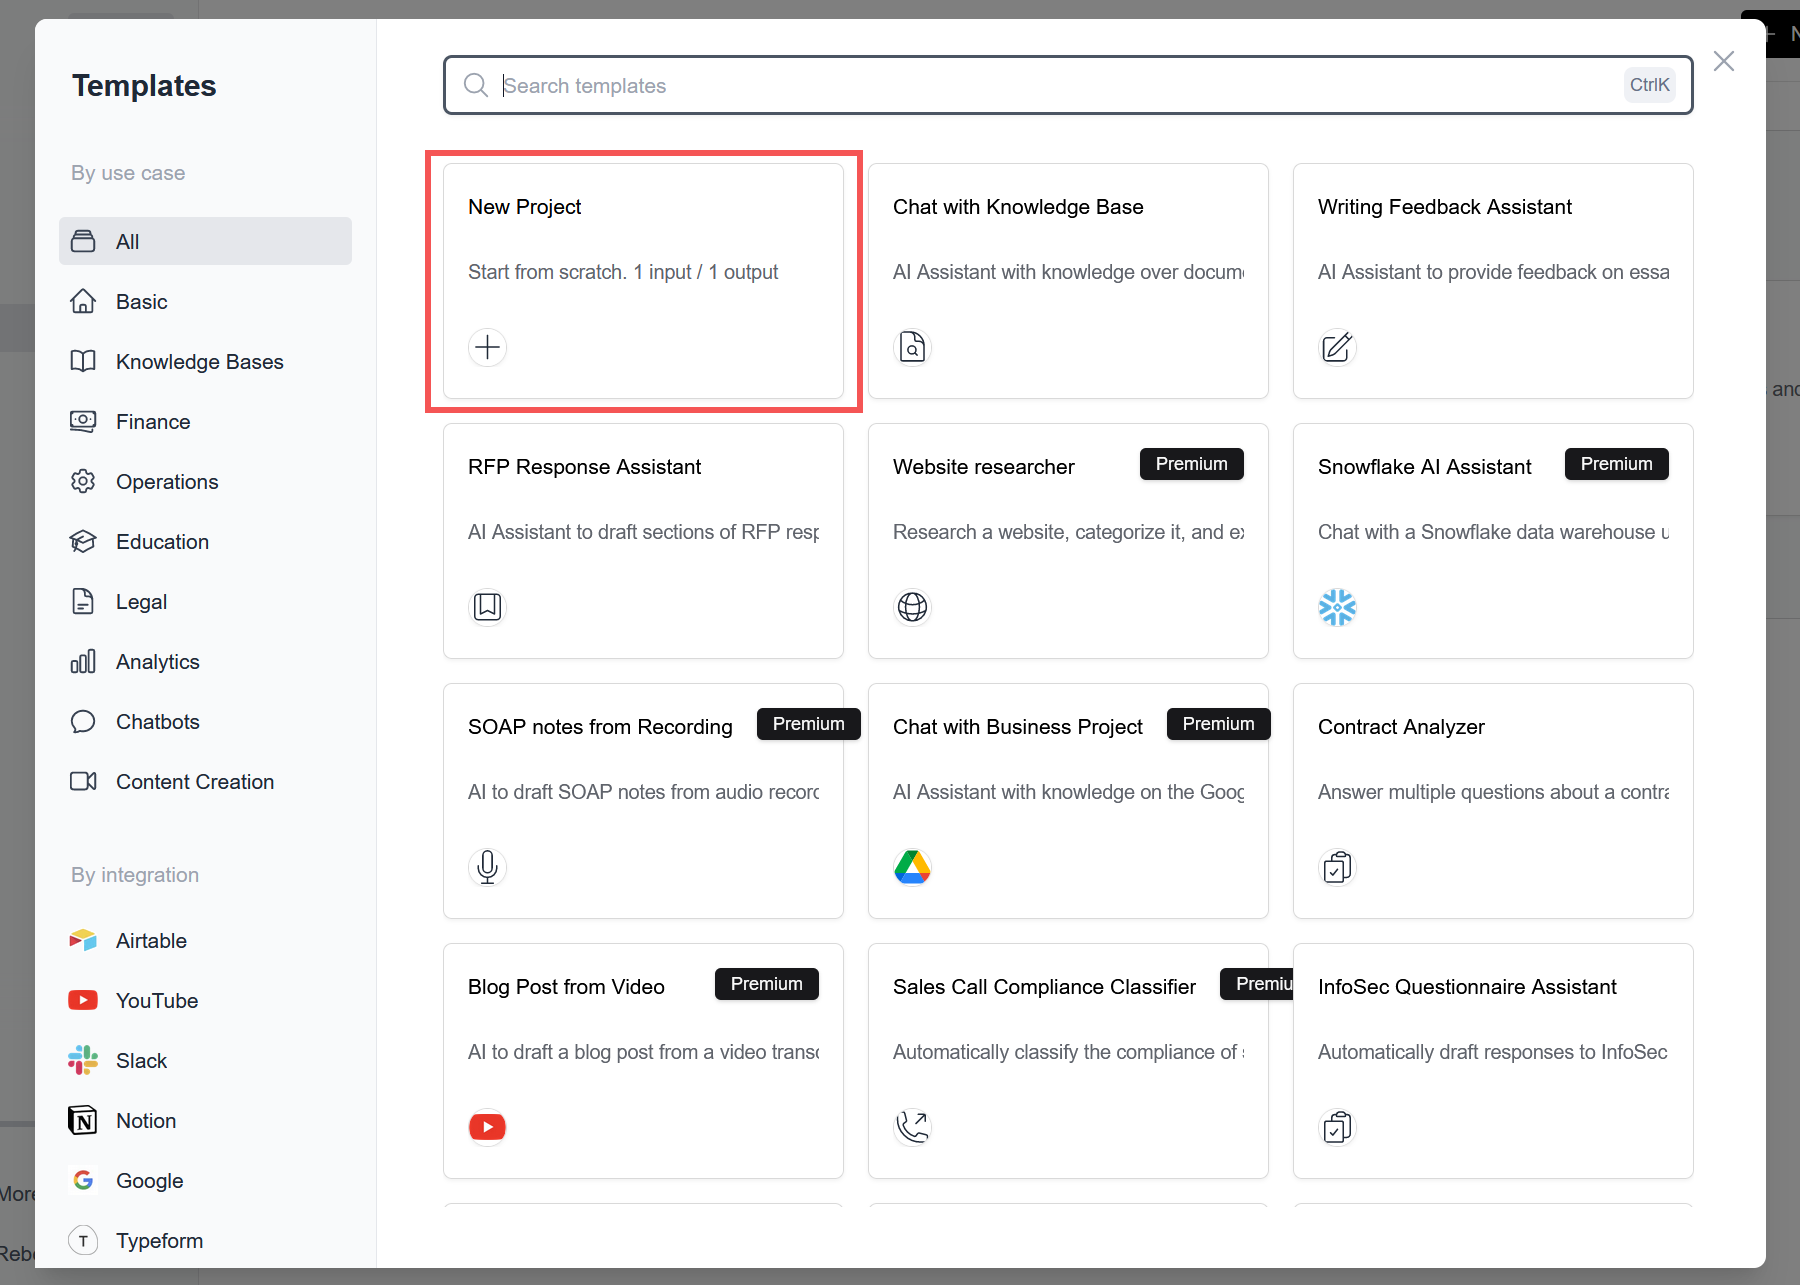Open Snowflake AI Assistant title

click(1424, 467)
